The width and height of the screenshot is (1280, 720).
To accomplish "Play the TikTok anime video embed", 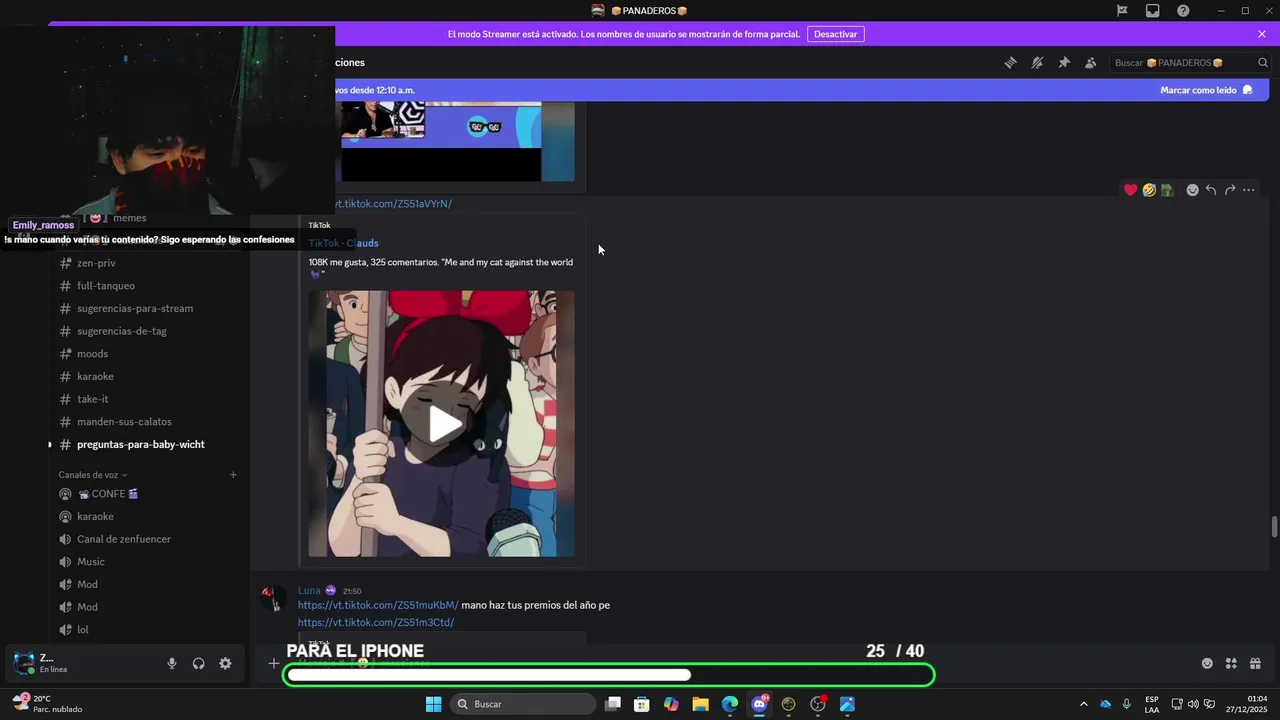I will click(x=445, y=424).
